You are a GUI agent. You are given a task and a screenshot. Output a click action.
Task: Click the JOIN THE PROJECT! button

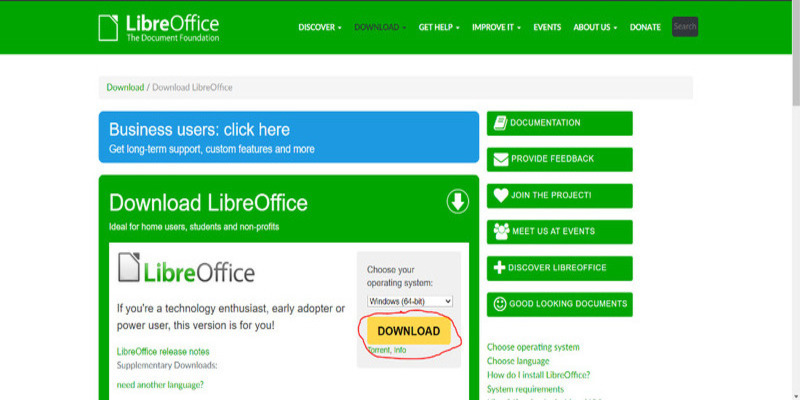pyautogui.click(x=560, y=196)
